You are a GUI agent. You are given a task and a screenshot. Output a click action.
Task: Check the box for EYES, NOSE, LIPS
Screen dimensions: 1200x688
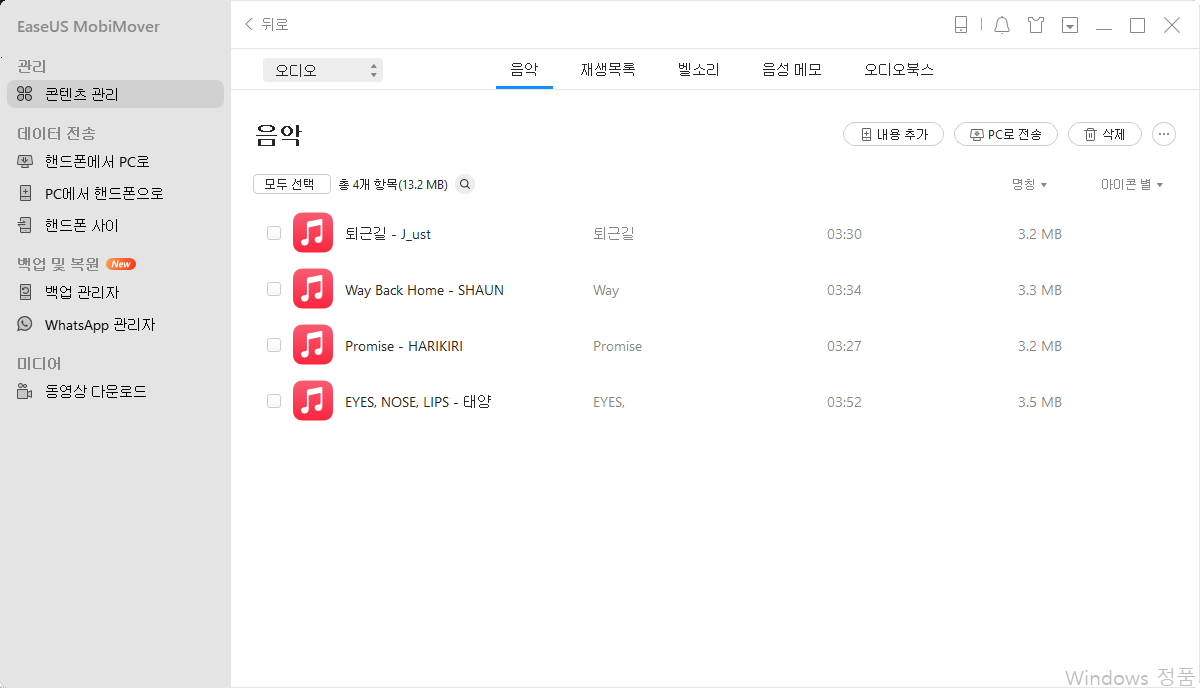(274, 401)
